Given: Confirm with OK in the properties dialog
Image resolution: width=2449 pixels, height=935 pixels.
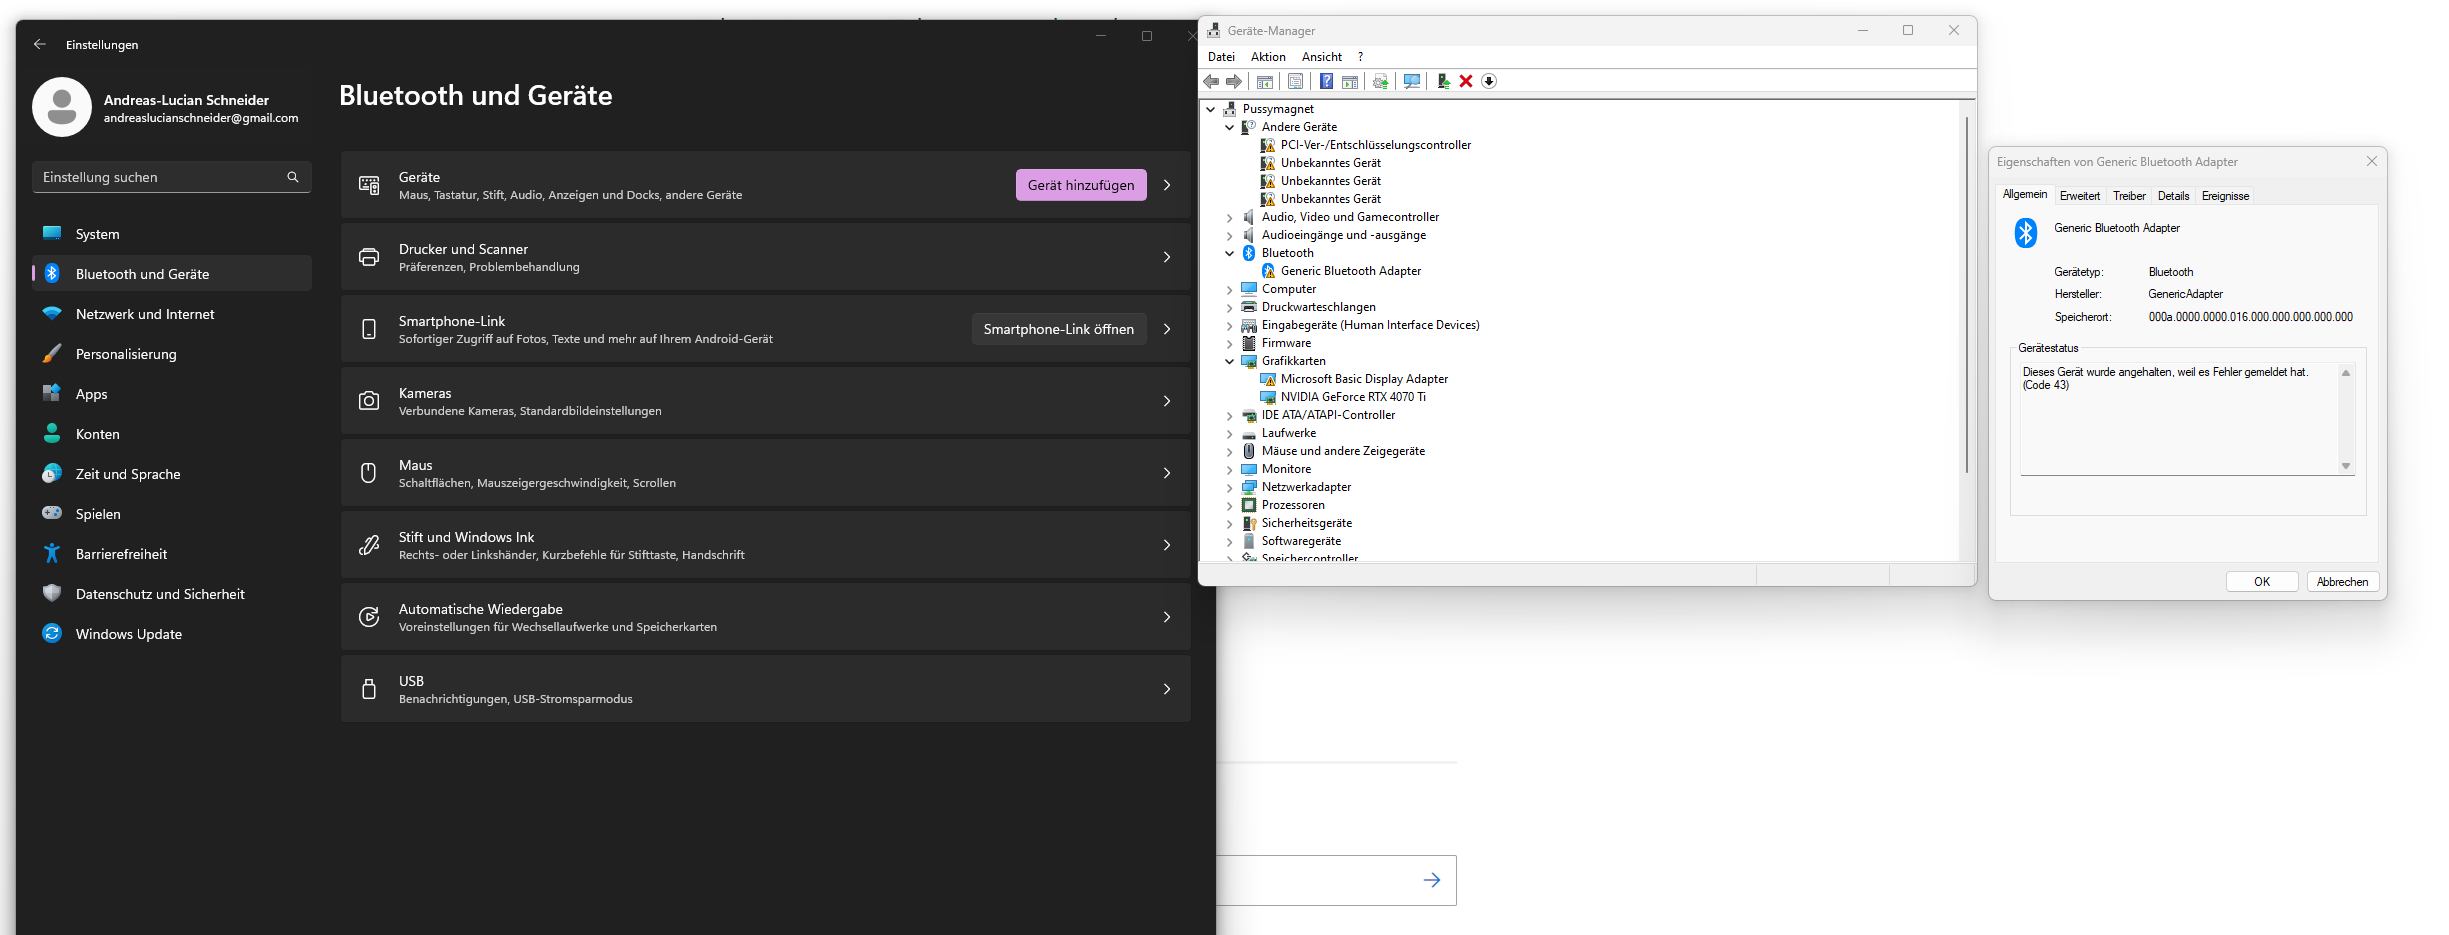Looking at the screenshot, I should tap(2262, 582).
